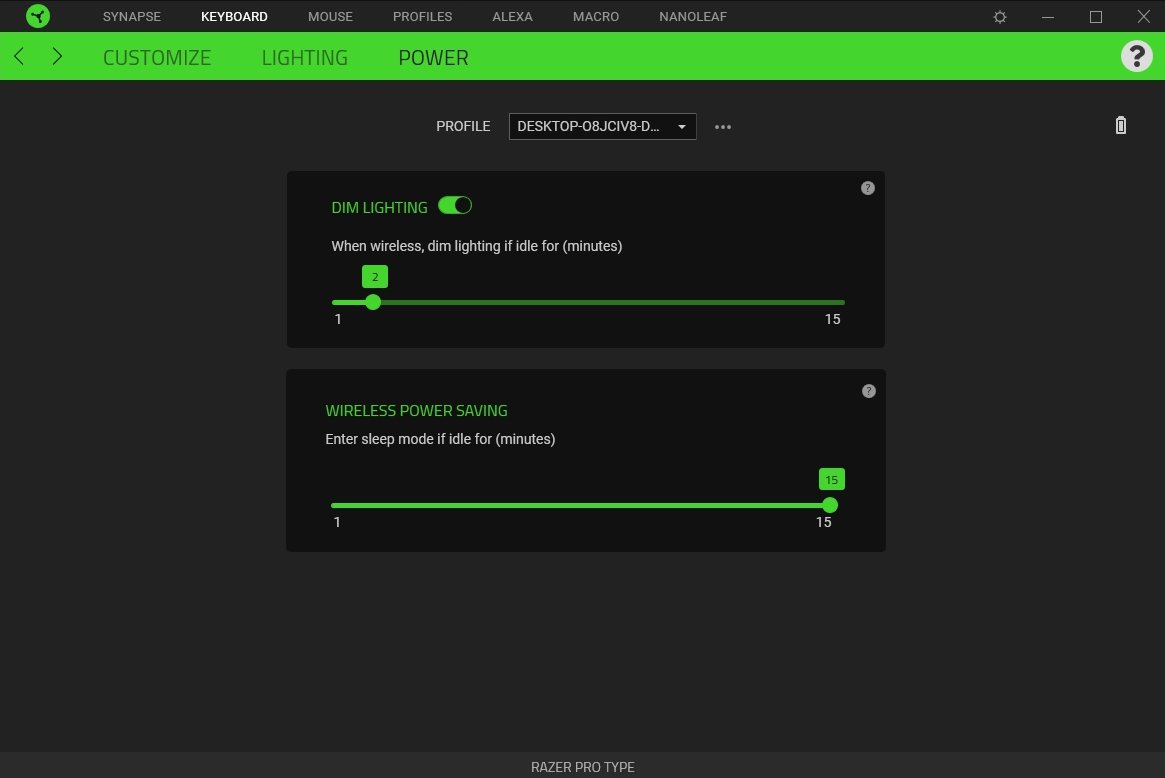Screen dimensions: 1165x778
Task: Open the Mouse tab
Action: (331, 16)
